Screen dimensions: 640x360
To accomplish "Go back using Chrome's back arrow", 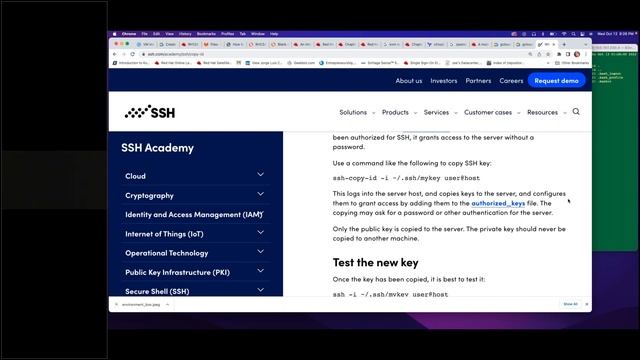I will pyautogui.click(x=115, y=54).
